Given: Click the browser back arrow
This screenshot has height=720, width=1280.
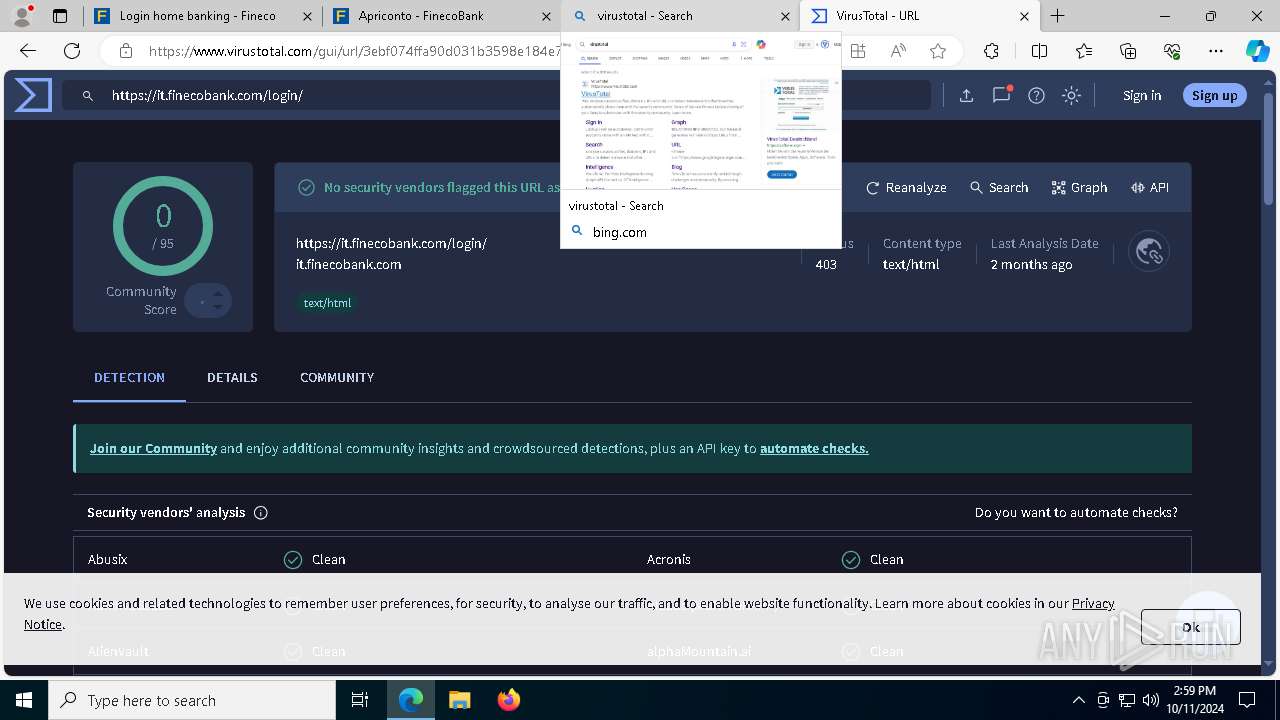Looking at the screenshot, I should [28, 51].
